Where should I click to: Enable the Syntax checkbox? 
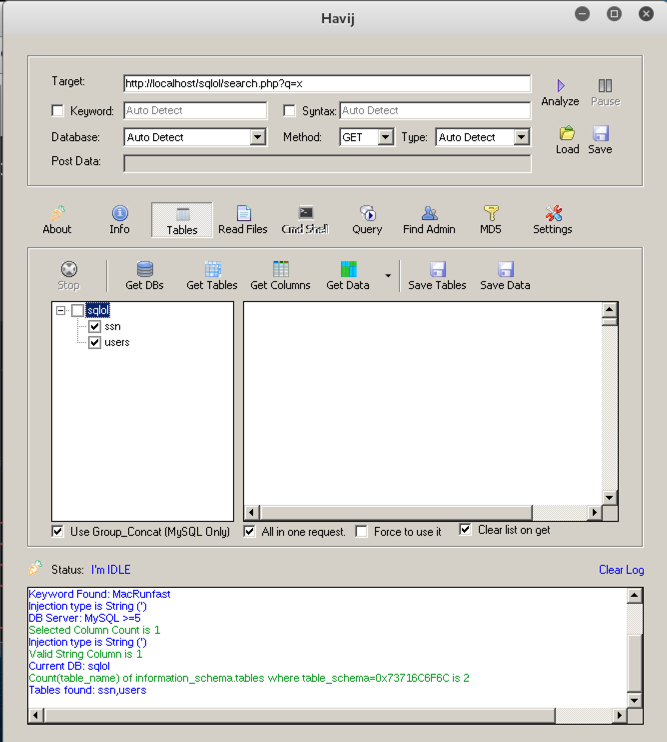[290, 111]
